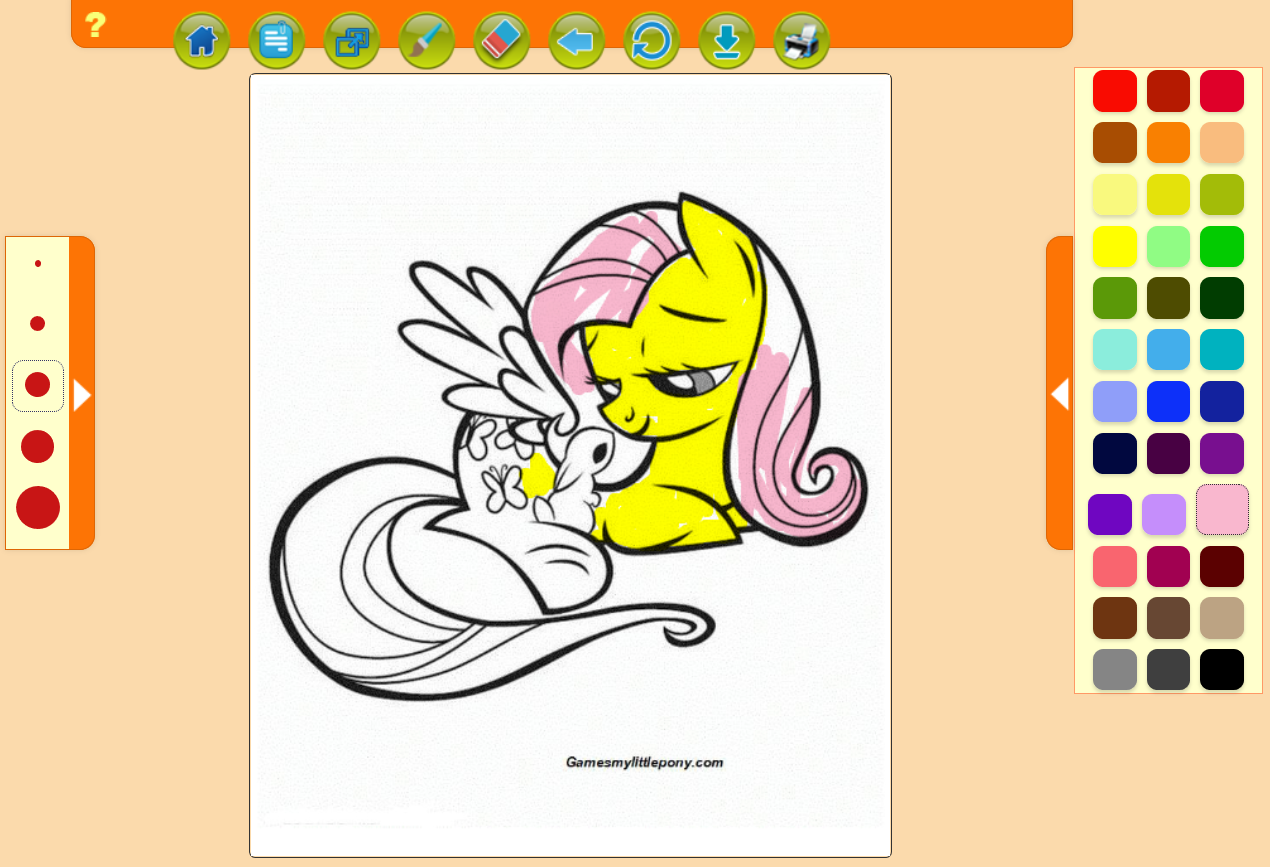The height and width of the screenshot is (867, 1270).
Task: Choose the second smallest brush size
Action: tap(38, 323)
